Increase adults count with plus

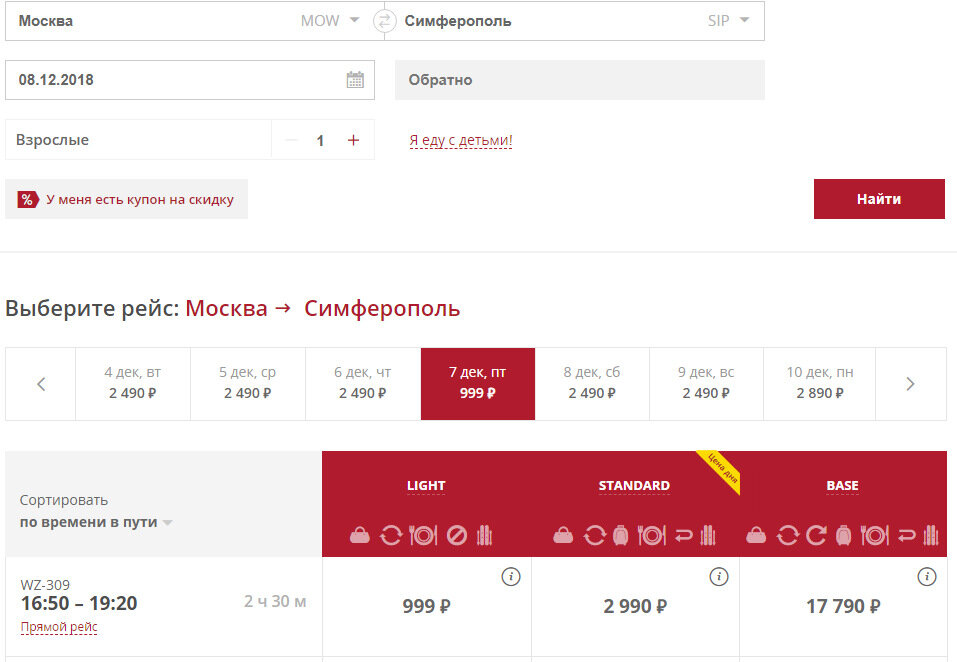[x=353, y=140]
